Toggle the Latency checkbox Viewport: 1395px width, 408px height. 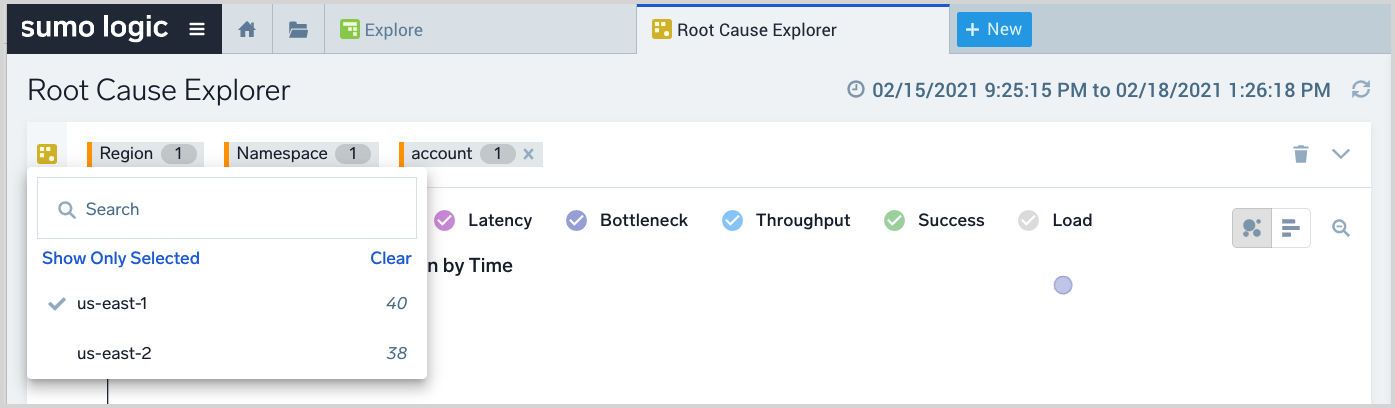pos(444,220)
